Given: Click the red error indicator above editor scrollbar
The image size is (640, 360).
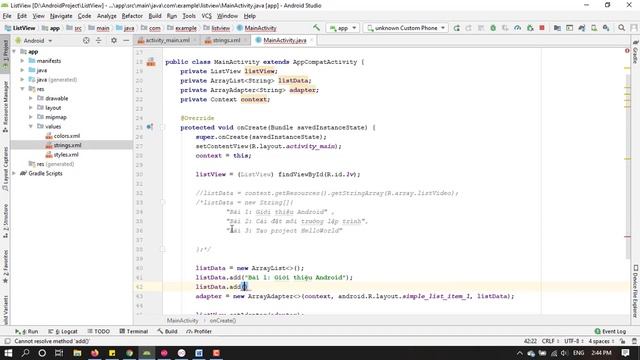Looking at the screenshot, I should 627,51.
